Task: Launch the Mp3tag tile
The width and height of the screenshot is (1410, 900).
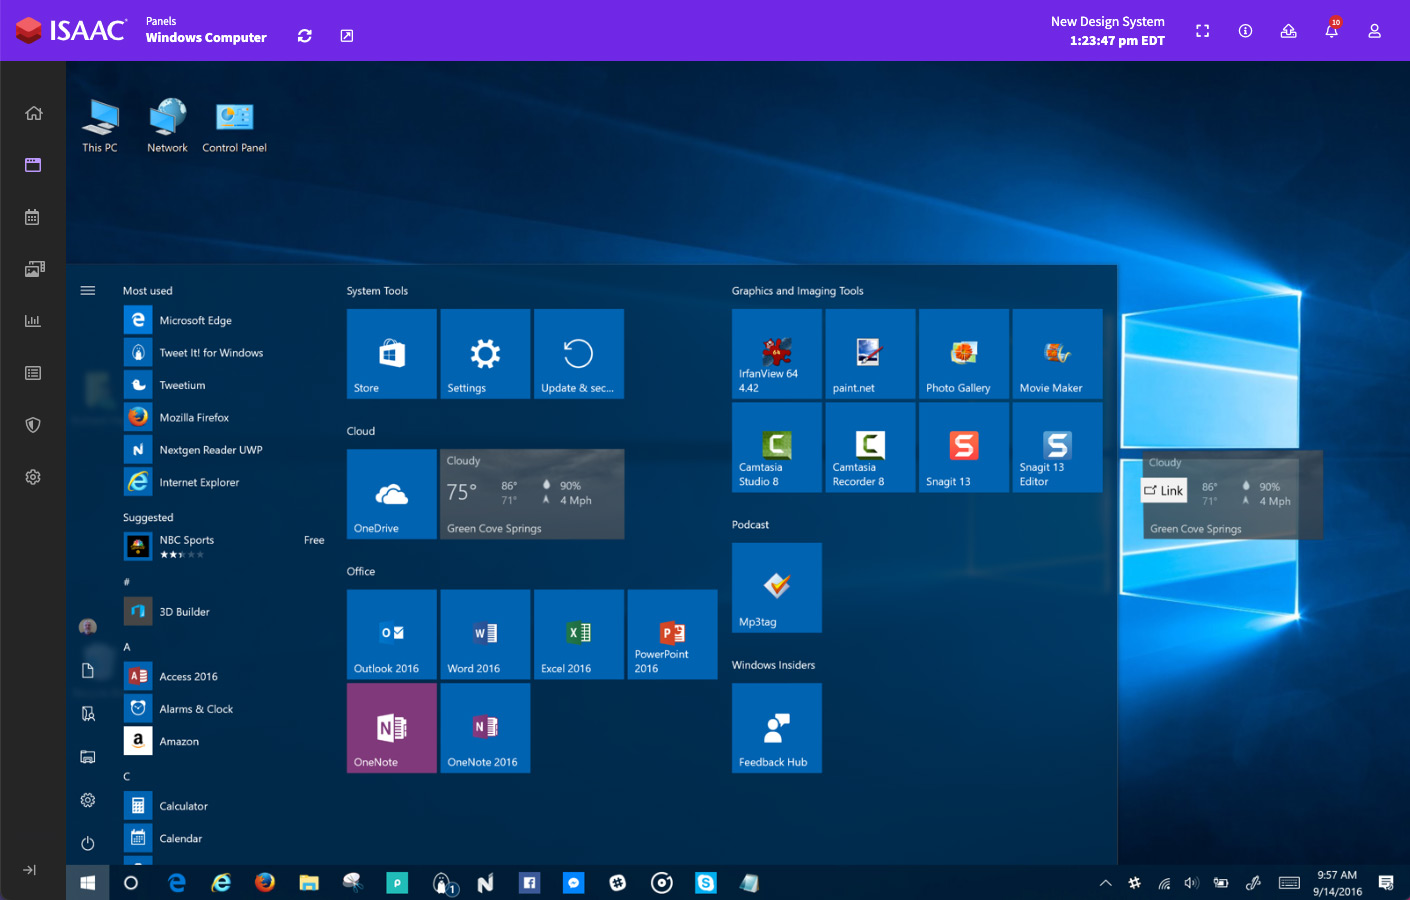Action: pyautogui.click(x=777, y=588)
